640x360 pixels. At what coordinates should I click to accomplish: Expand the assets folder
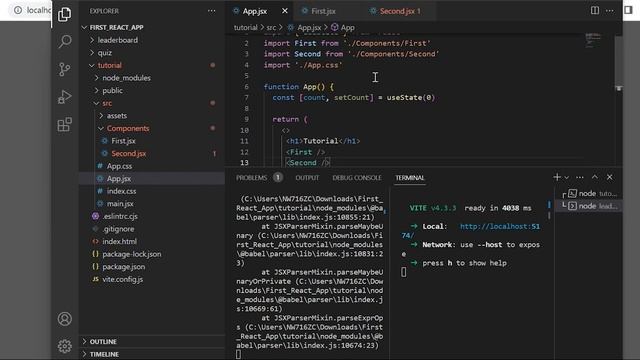click(x=117, y=116)
